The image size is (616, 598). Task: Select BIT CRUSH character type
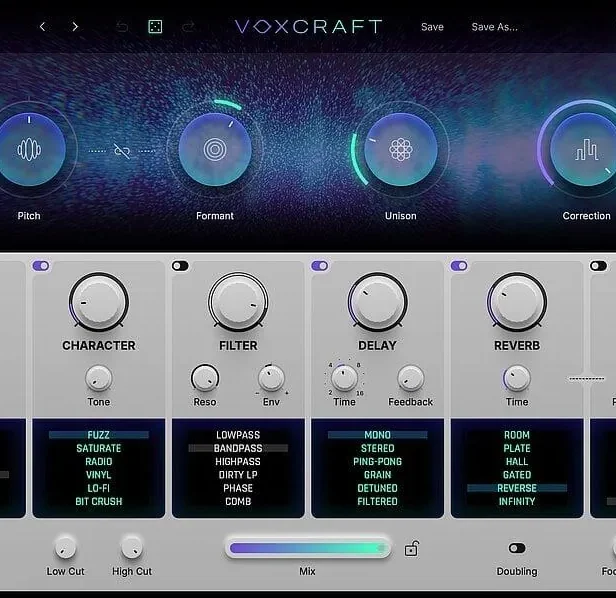(x=99, y=502)
